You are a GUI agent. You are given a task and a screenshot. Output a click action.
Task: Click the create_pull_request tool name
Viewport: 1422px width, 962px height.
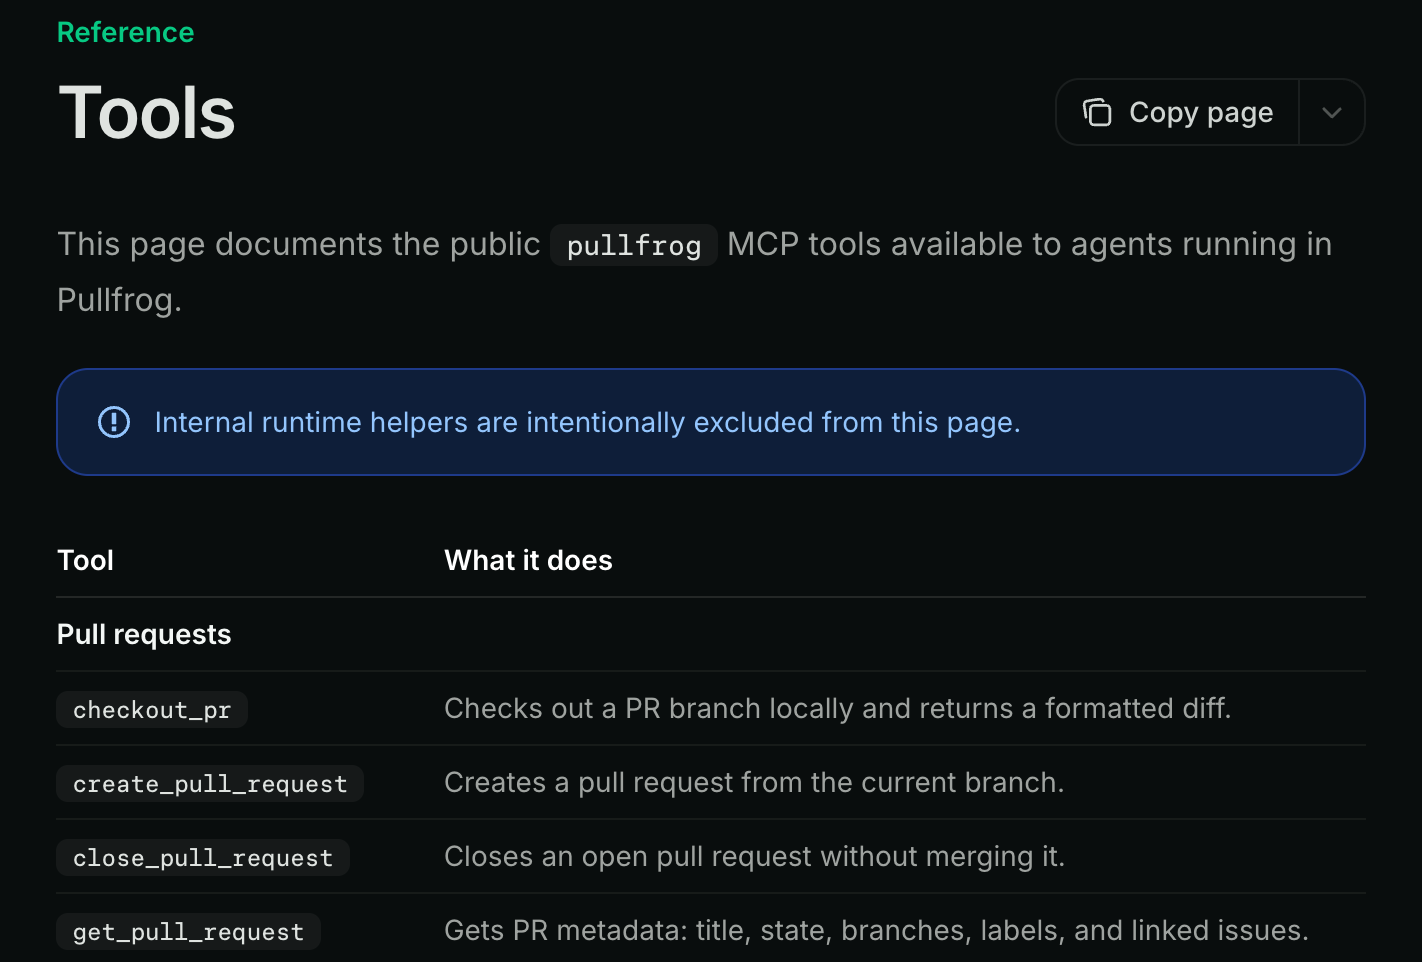(210, 784)
